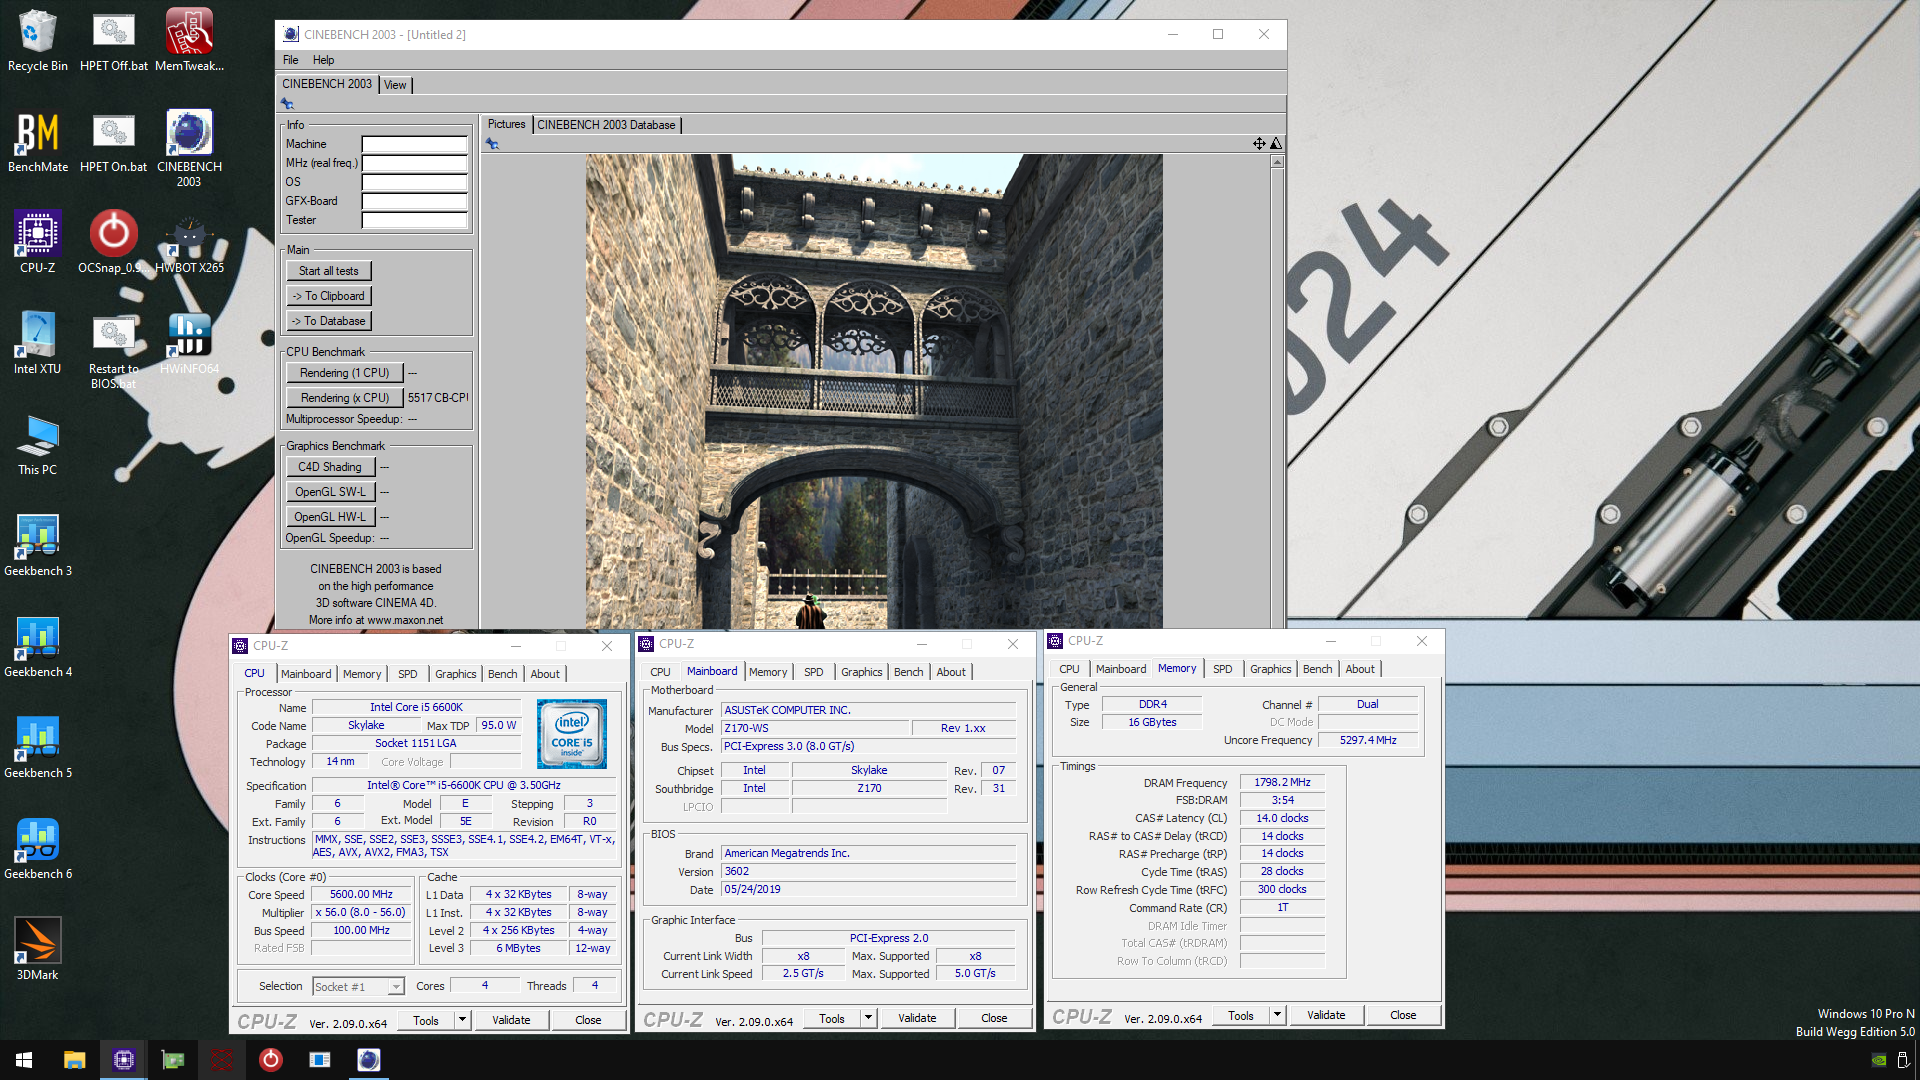Run the OpenGL HW-L test
Viewport: 1920px width, 1080px height.
tap(330, 517)
